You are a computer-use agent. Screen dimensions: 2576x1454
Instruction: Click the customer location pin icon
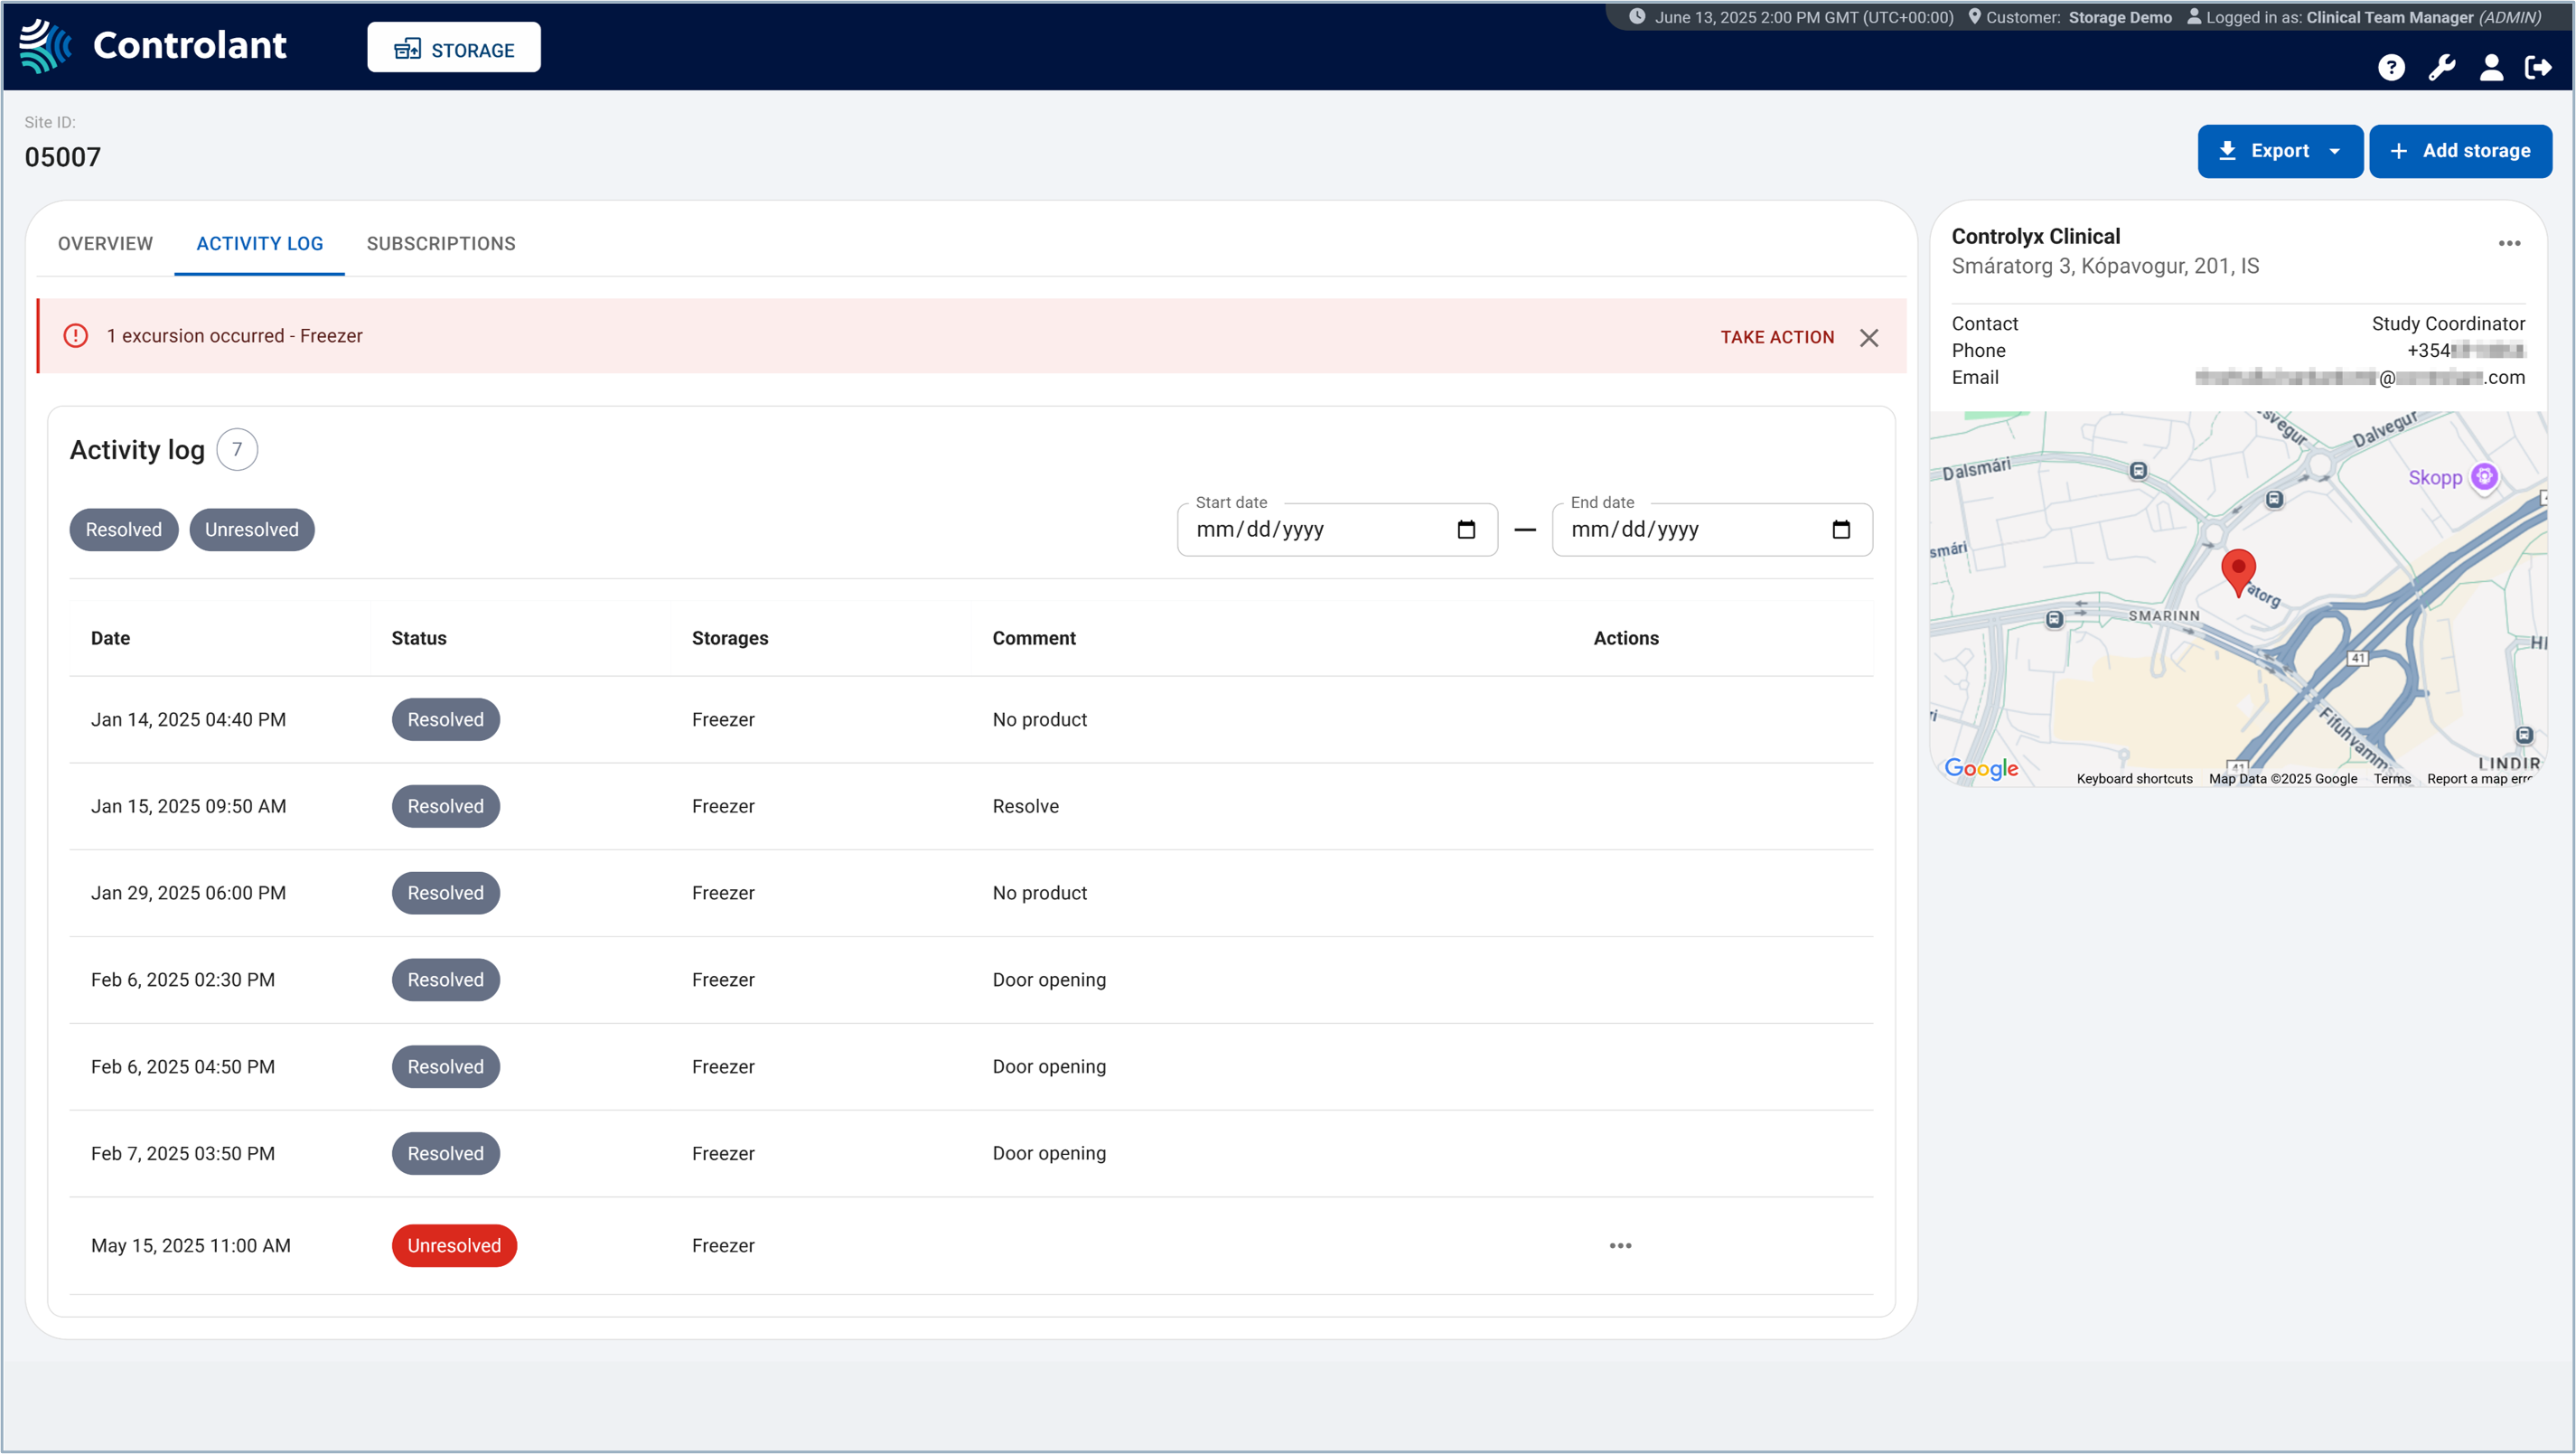(x=1974, y=16)
